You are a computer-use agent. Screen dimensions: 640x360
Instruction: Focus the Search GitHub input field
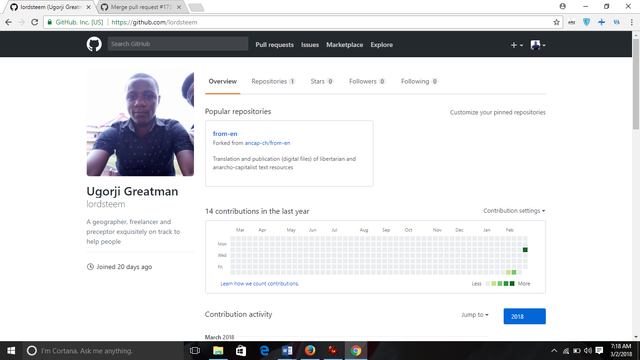click(x=178, y=44)
